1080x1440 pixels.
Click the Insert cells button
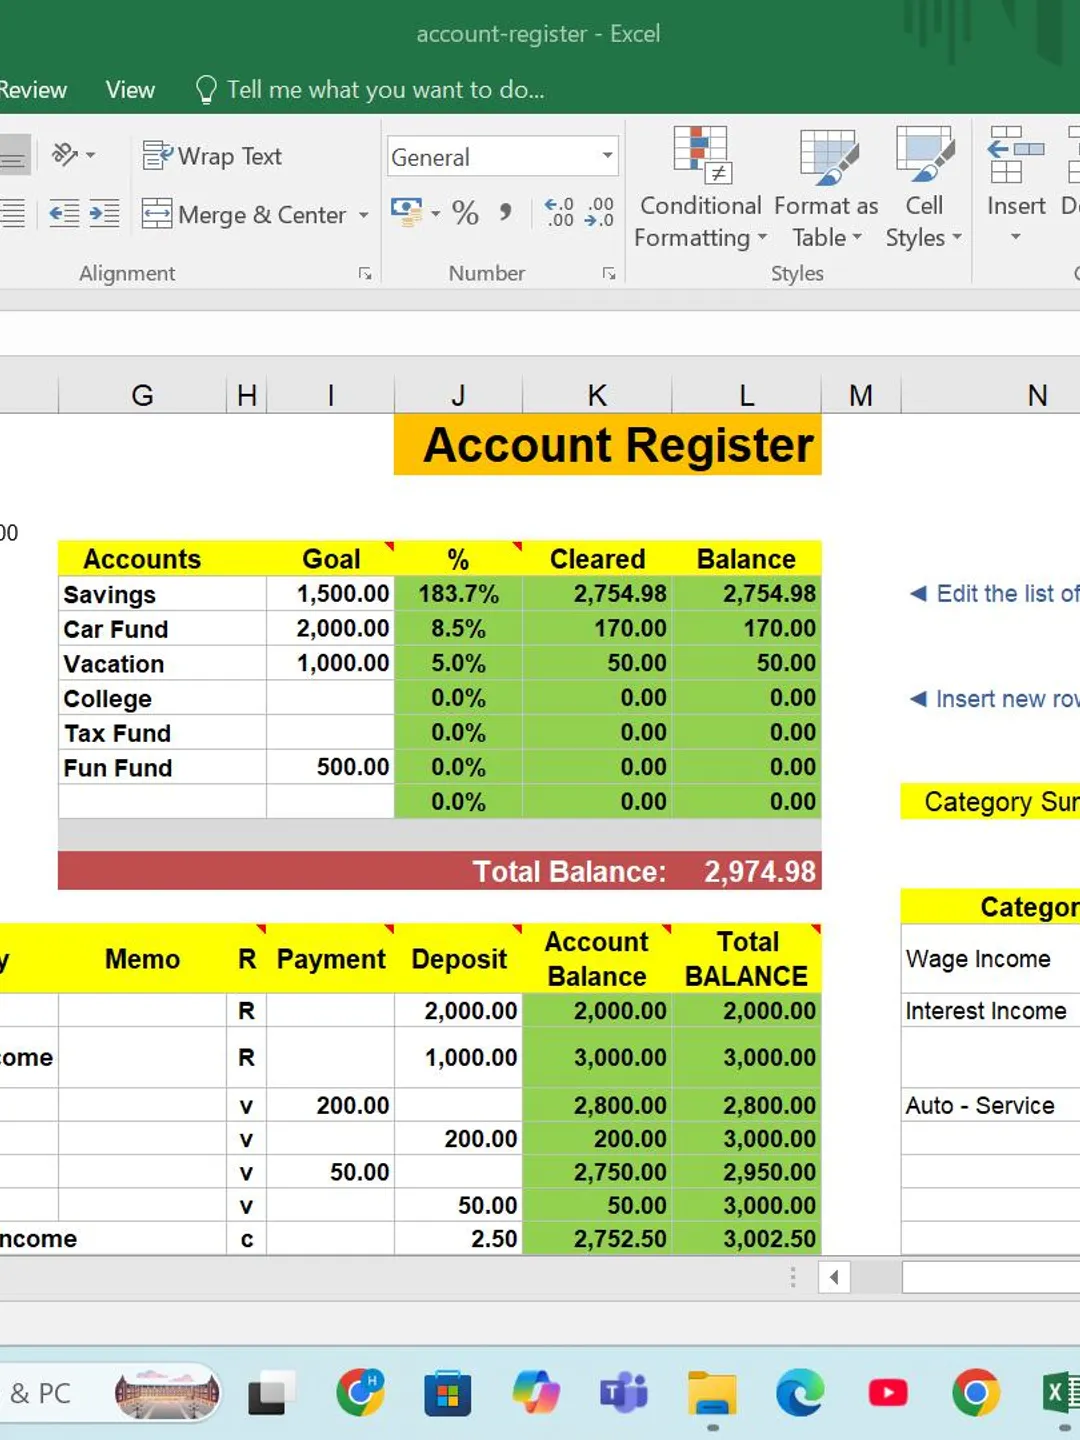(1016, 170)
